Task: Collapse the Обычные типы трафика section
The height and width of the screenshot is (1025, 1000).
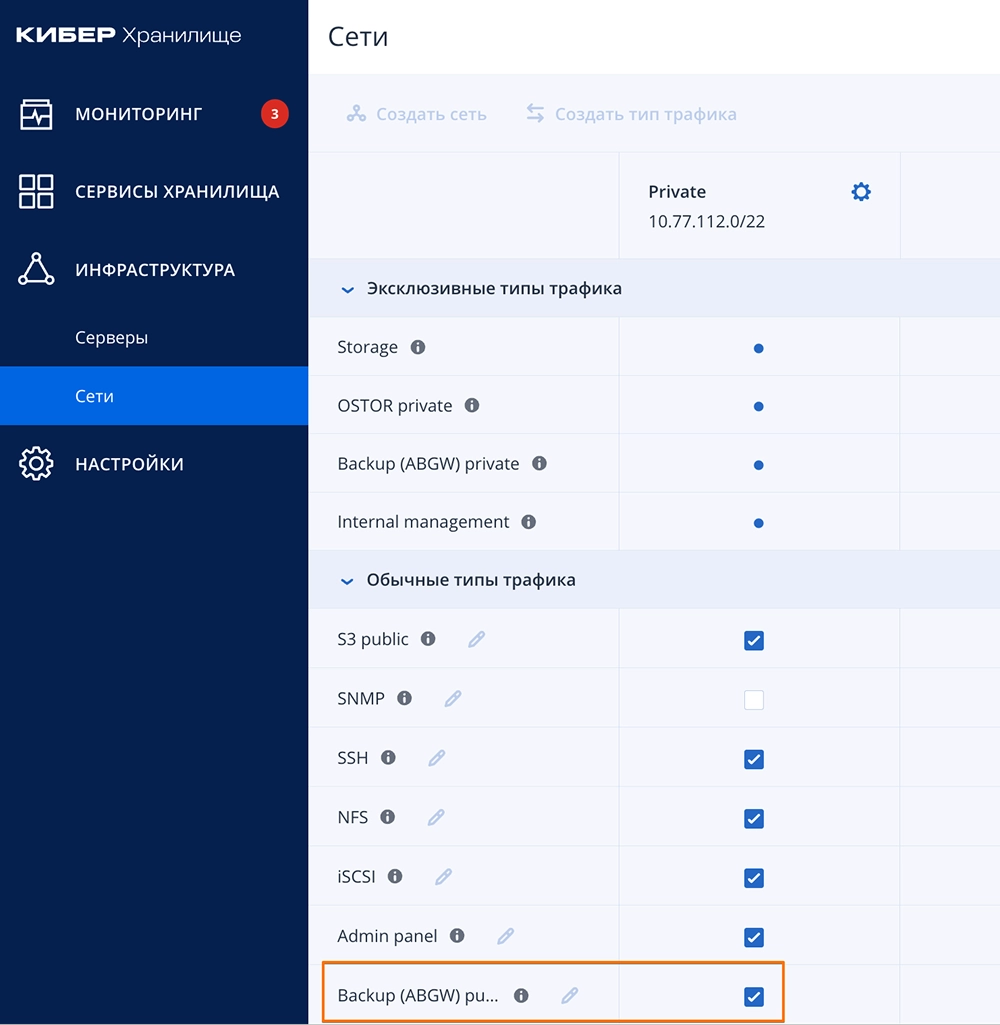Action: point(348,580)
